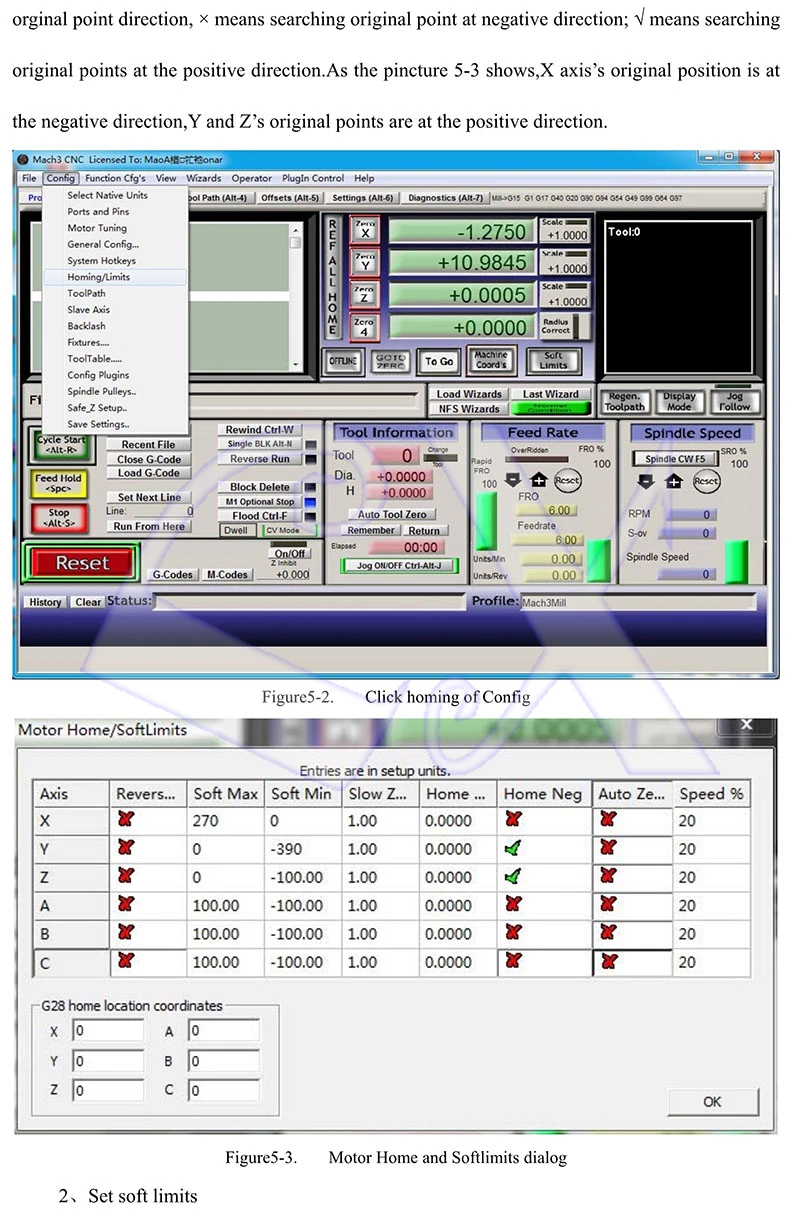Click the Feed Hold button
This screenshot has height=1214, width=800.
58,483
